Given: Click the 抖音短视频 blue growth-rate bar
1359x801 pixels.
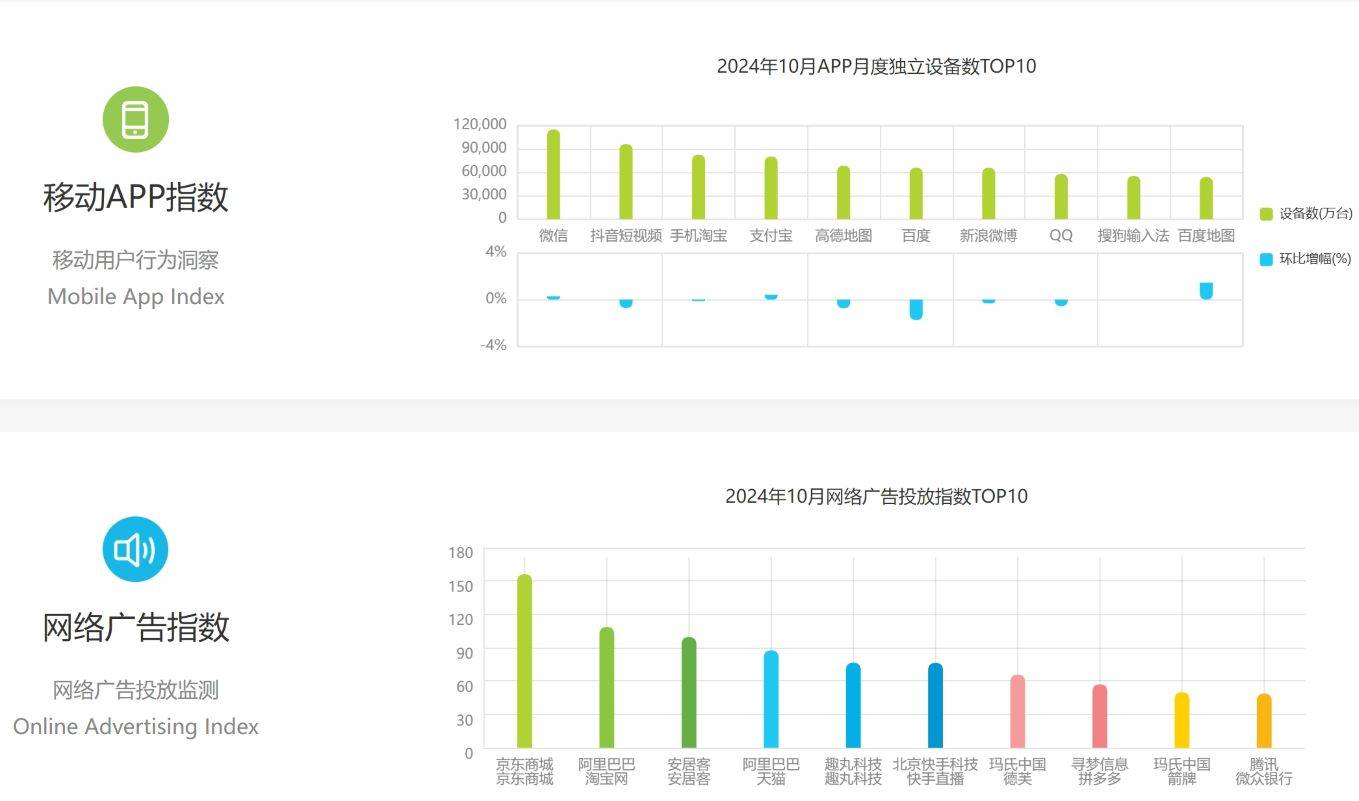Looking at the screenshot, I should click(x=626, y=303).
